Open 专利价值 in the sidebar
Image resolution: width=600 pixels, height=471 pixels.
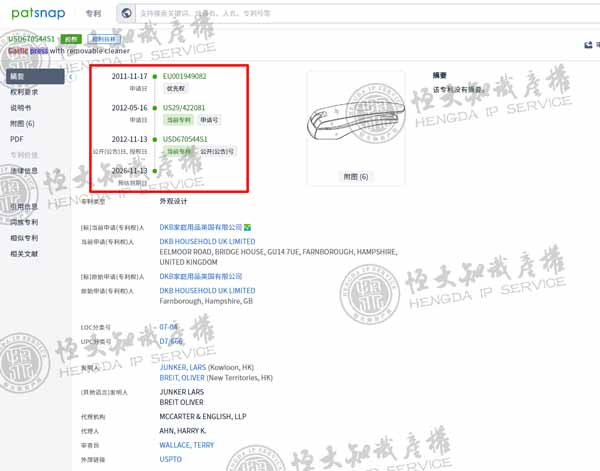pyautogui.click(x=24, y=155)
